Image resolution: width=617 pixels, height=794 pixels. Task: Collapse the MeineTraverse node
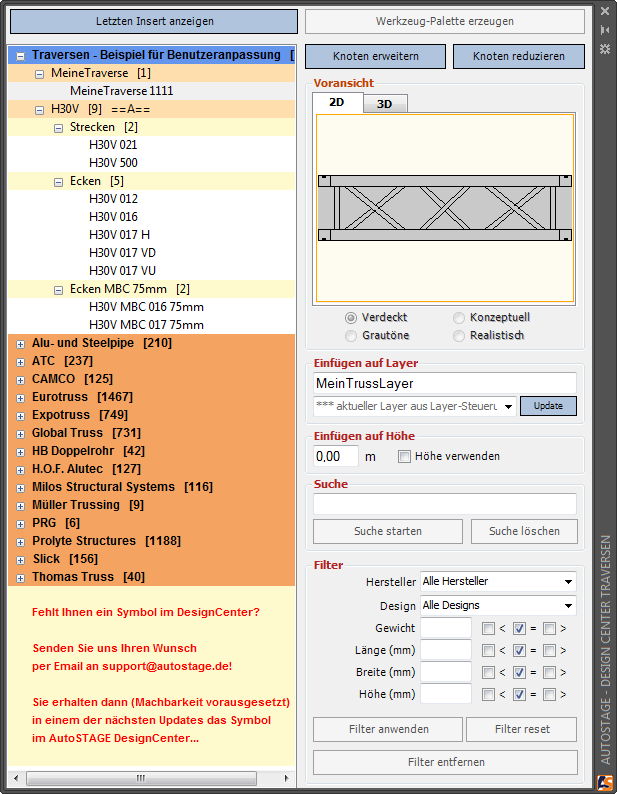[x=40, y=73]
